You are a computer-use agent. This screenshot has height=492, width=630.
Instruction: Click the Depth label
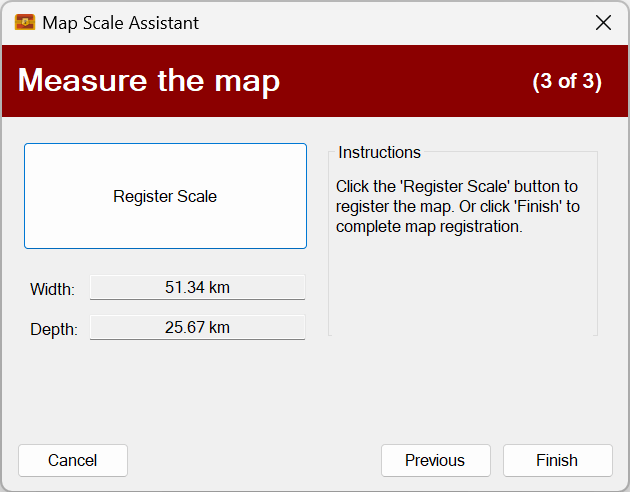[53, 329]
